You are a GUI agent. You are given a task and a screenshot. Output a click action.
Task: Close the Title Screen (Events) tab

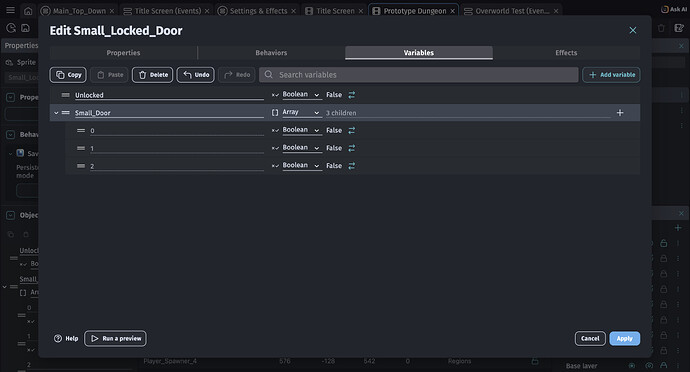pyautogui.click(x=207, y=11)
